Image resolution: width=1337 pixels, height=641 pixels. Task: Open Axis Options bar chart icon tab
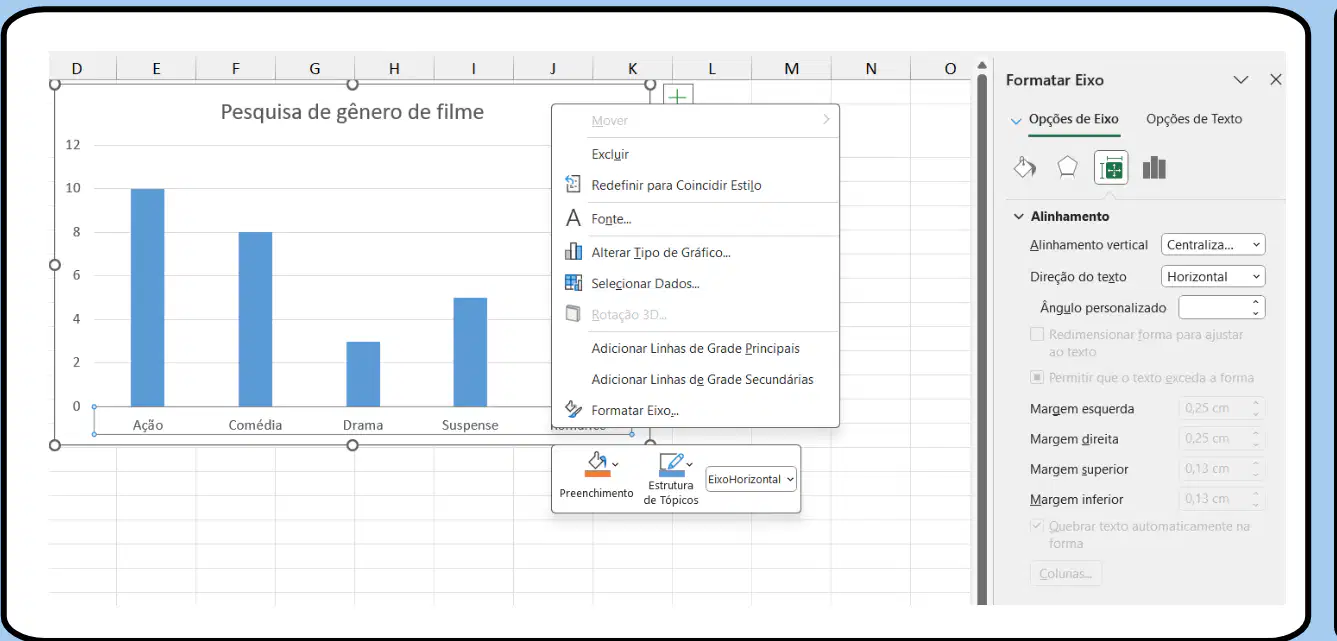1154,167
